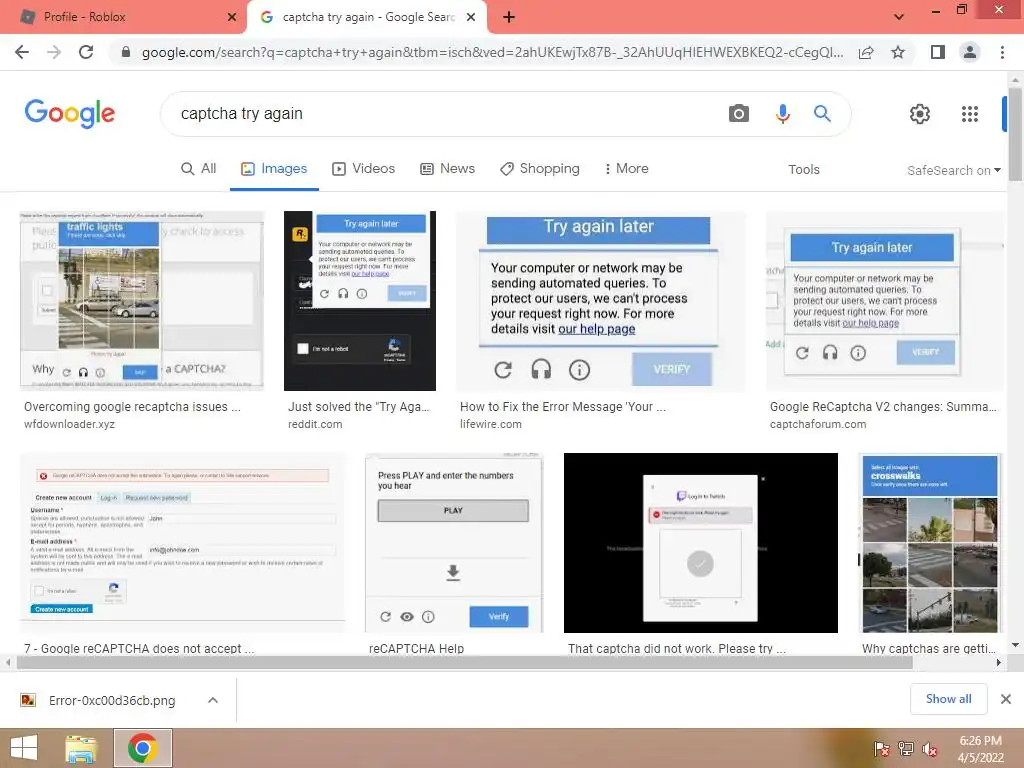This screenshot has height=768, width=1024.
Task: Bookmark this page with the star
Action: tap(898, 52)
